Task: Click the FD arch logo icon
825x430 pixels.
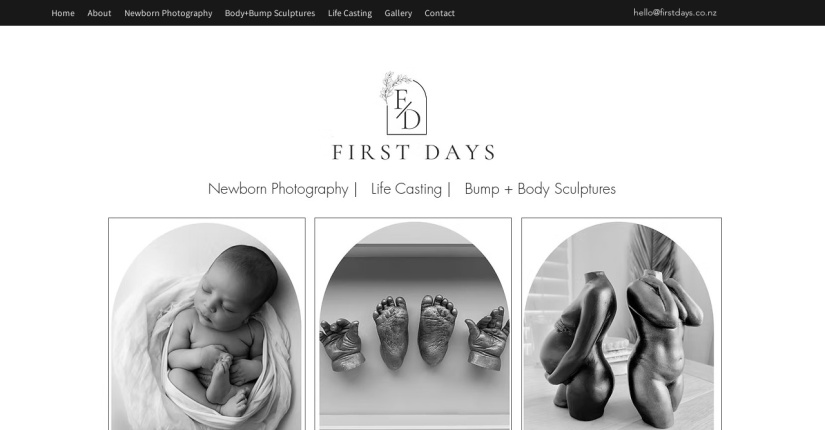Action: (x=406, y=107)
